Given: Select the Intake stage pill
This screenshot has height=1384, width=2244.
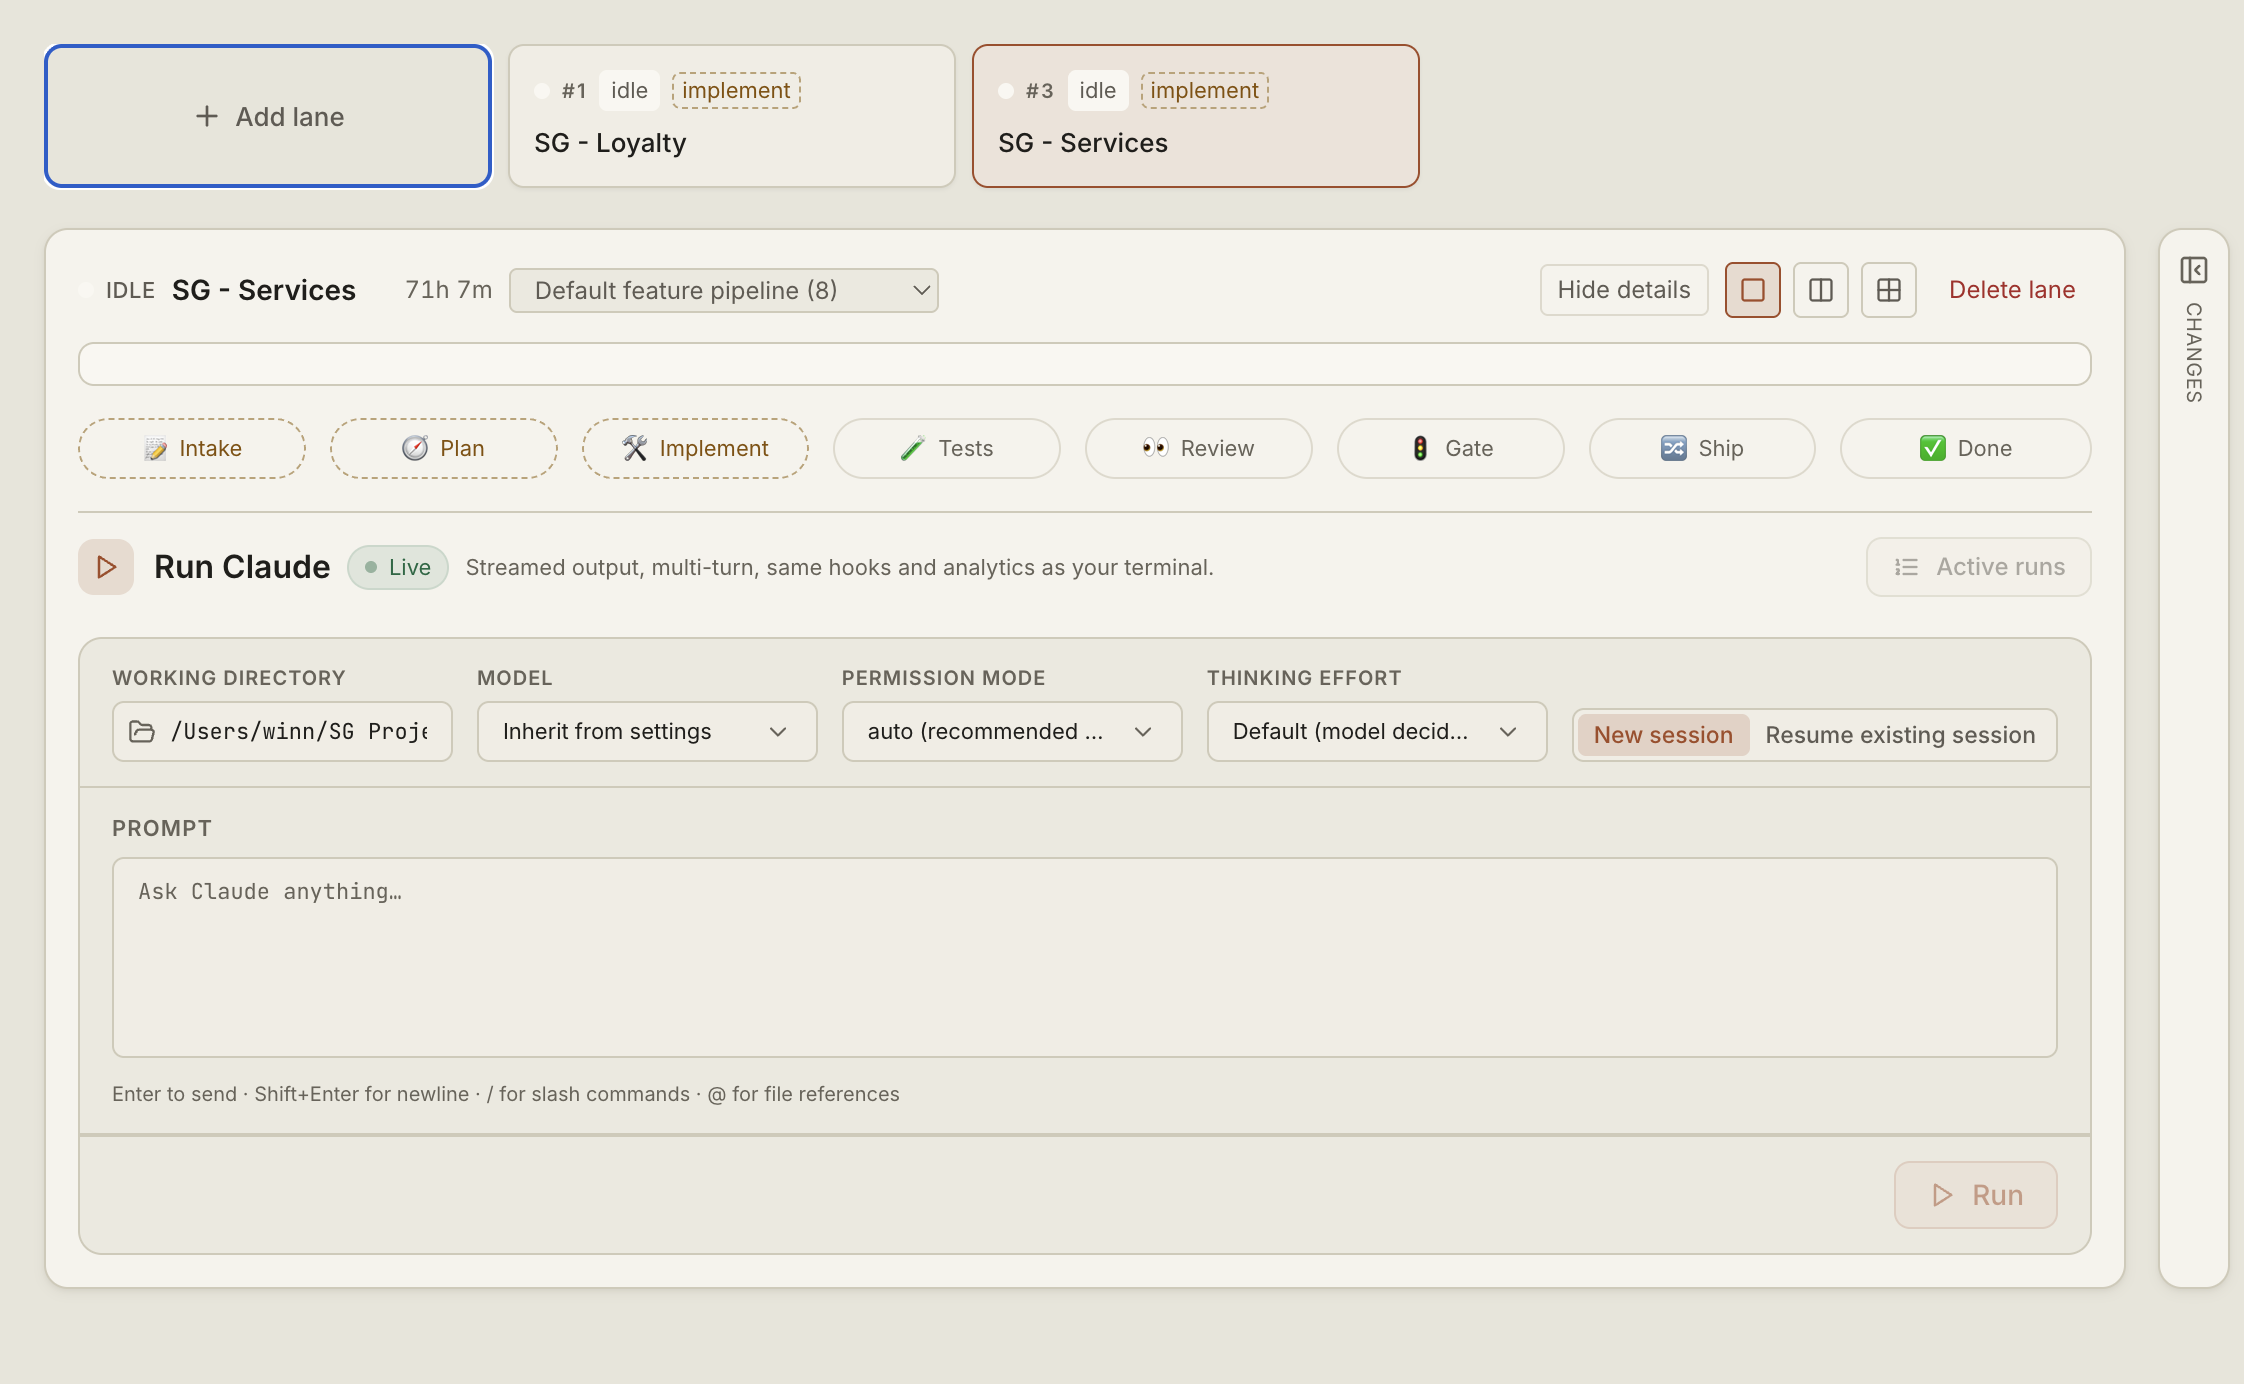Looking at the screenshot, I should [192, 448].
